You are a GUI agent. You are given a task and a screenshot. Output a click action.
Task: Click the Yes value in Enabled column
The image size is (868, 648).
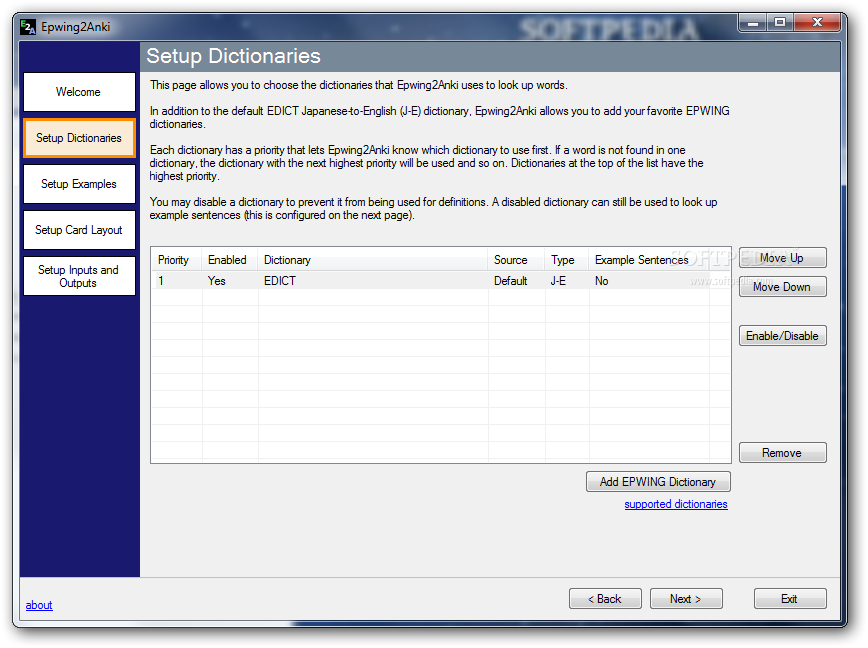point(216,281)
